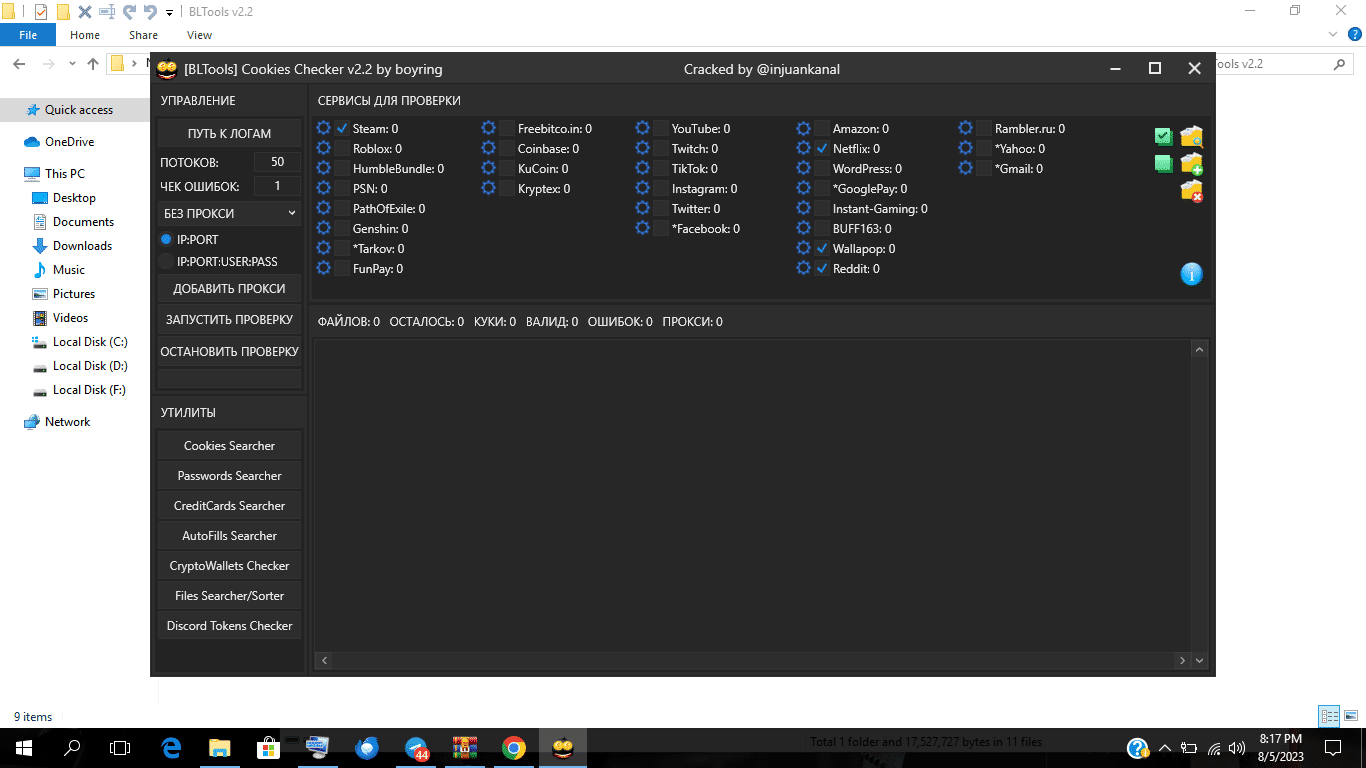
Task: Click the ЧЕК ОШИБОК input field
Action: [277, 186]
